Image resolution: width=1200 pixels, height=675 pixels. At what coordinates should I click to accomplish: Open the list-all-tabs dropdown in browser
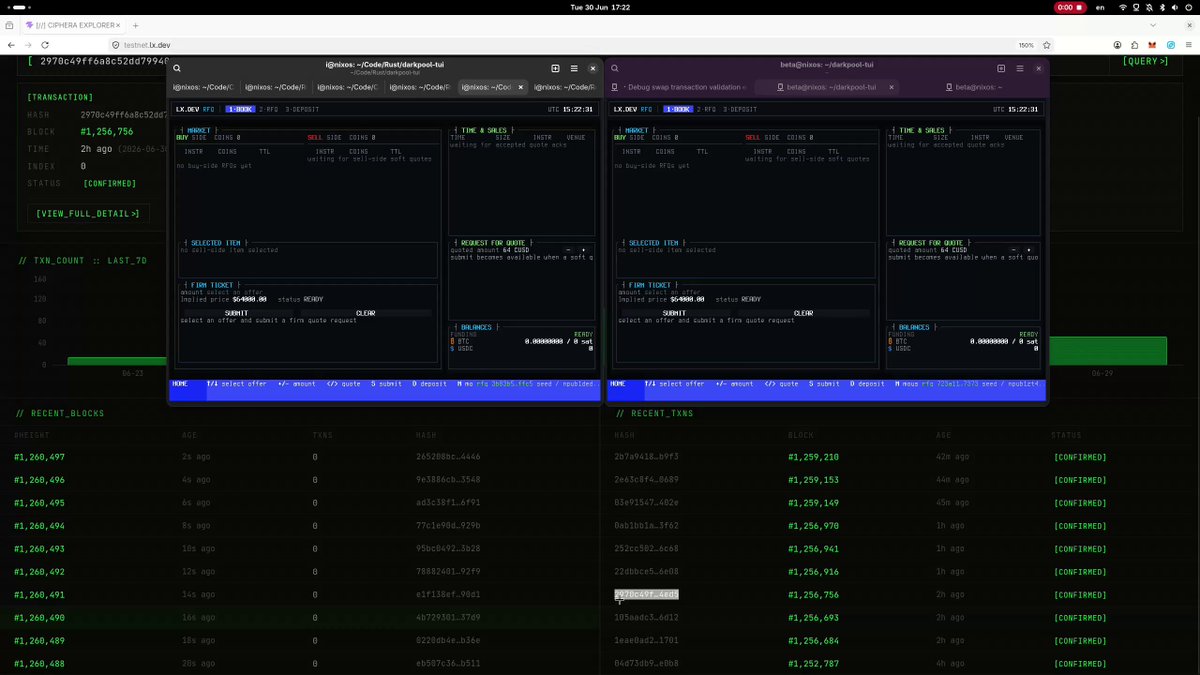pyautogui.click(x=1154, y=24)
